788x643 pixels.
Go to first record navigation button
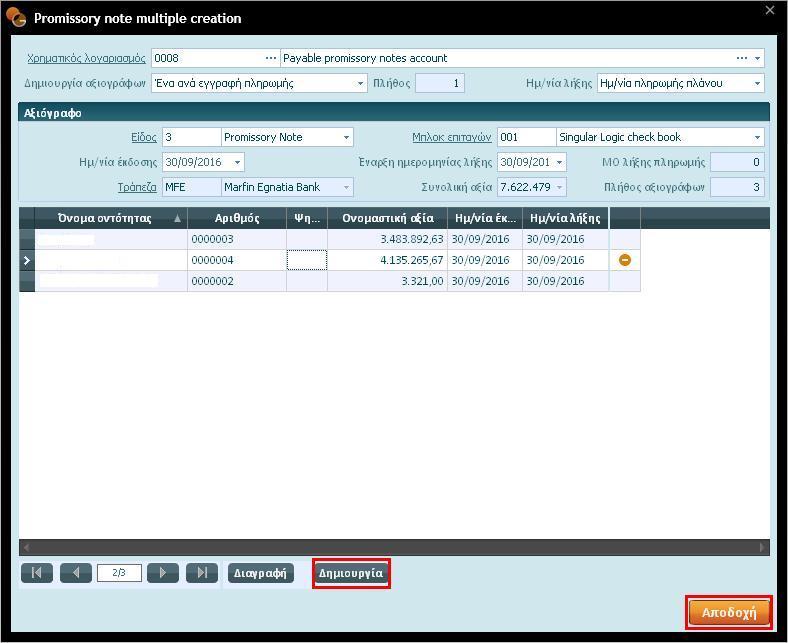(37, 573)
